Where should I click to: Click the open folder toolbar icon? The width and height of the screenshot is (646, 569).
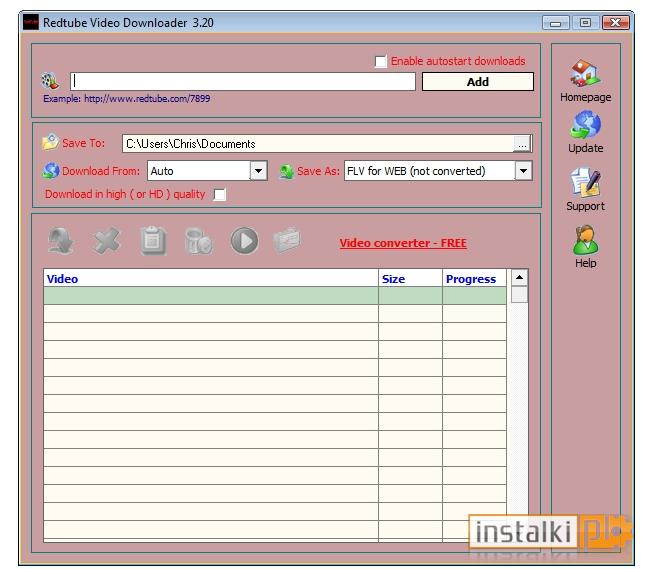coord(287,240)
